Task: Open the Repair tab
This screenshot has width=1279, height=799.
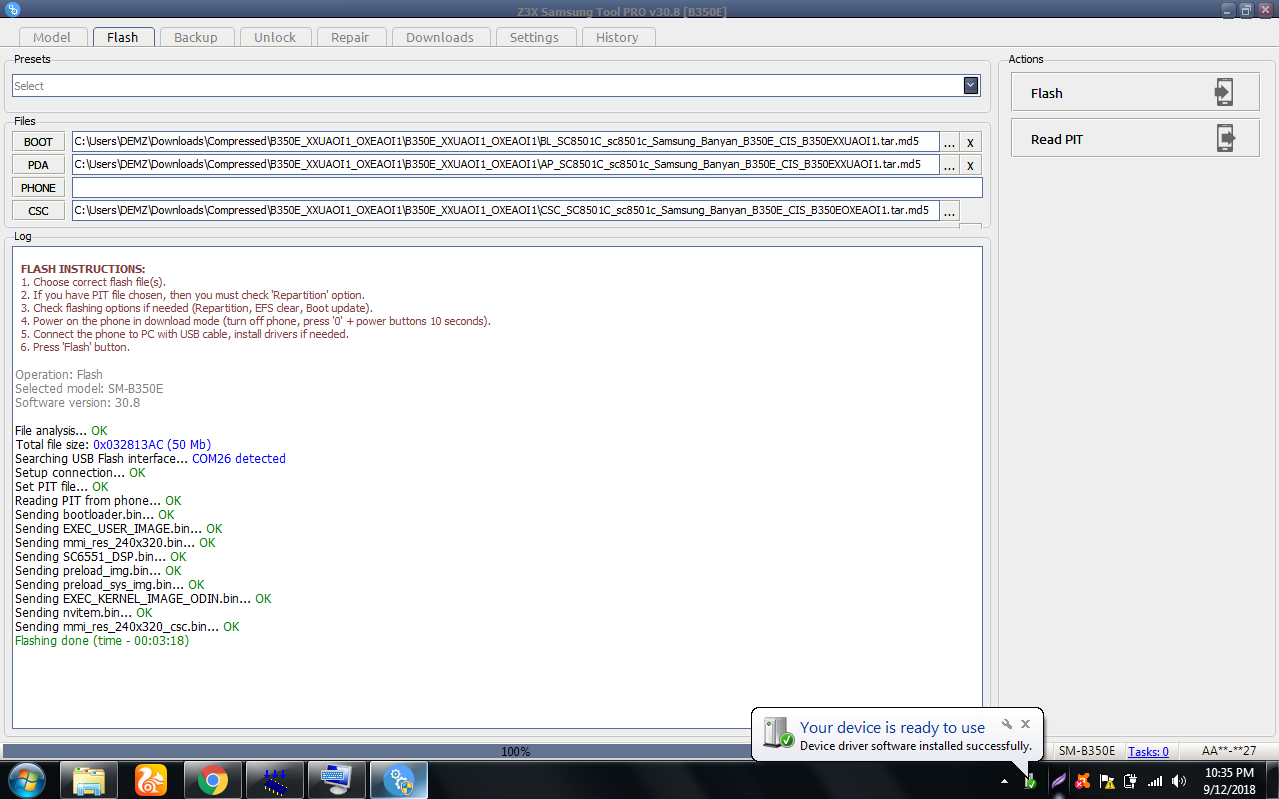Action: click(x=350, y=37)
